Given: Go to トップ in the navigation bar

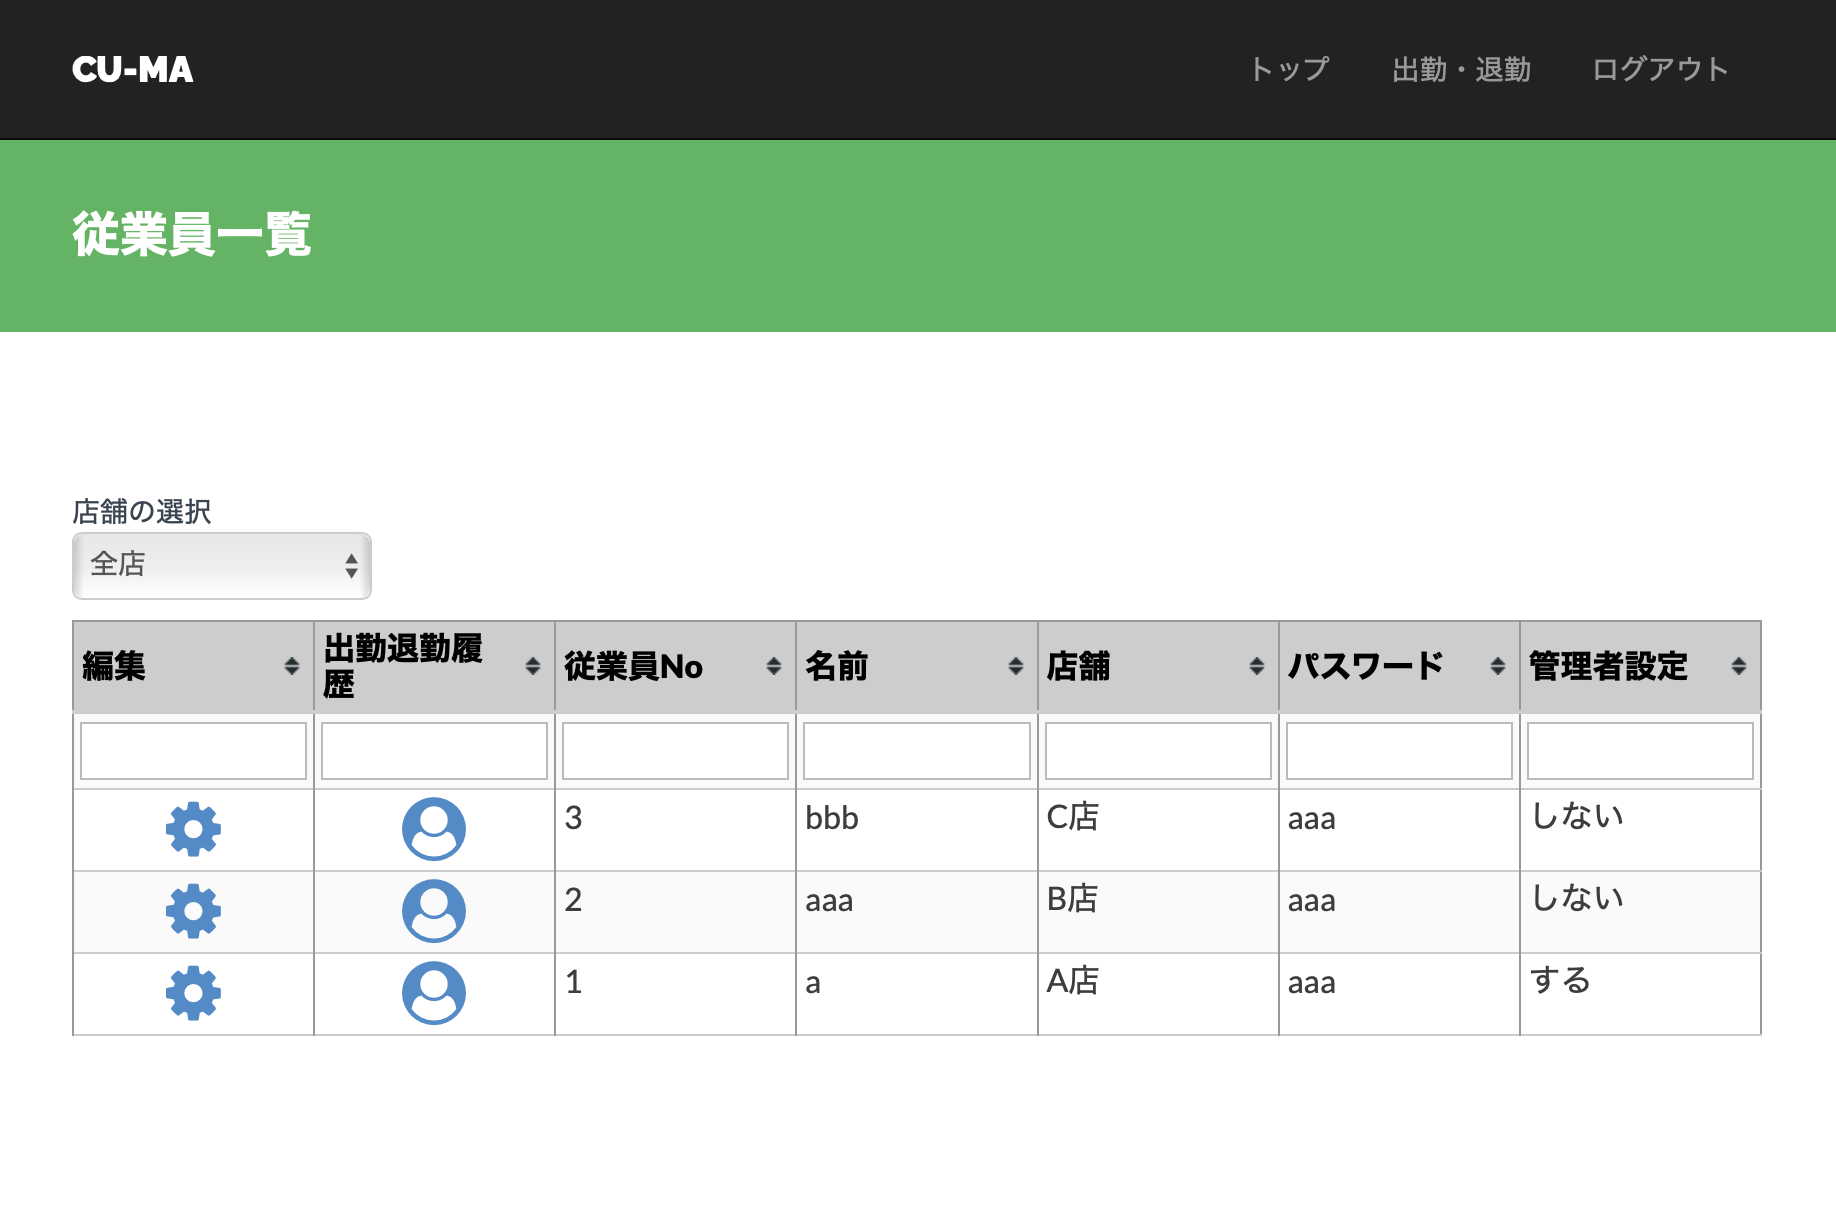Looking at the screenshot, I should (x=1289, y=69).
